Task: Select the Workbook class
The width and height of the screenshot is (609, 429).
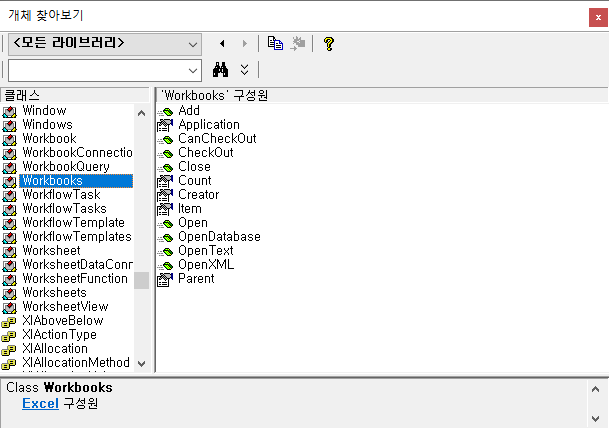Action: (49, 139)
